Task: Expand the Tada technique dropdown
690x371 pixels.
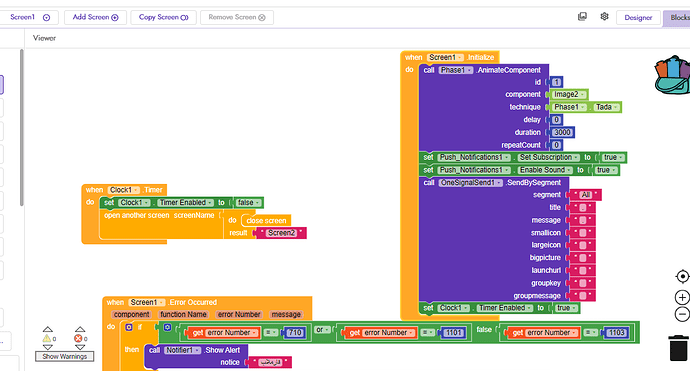Action: tap(607, 107)
